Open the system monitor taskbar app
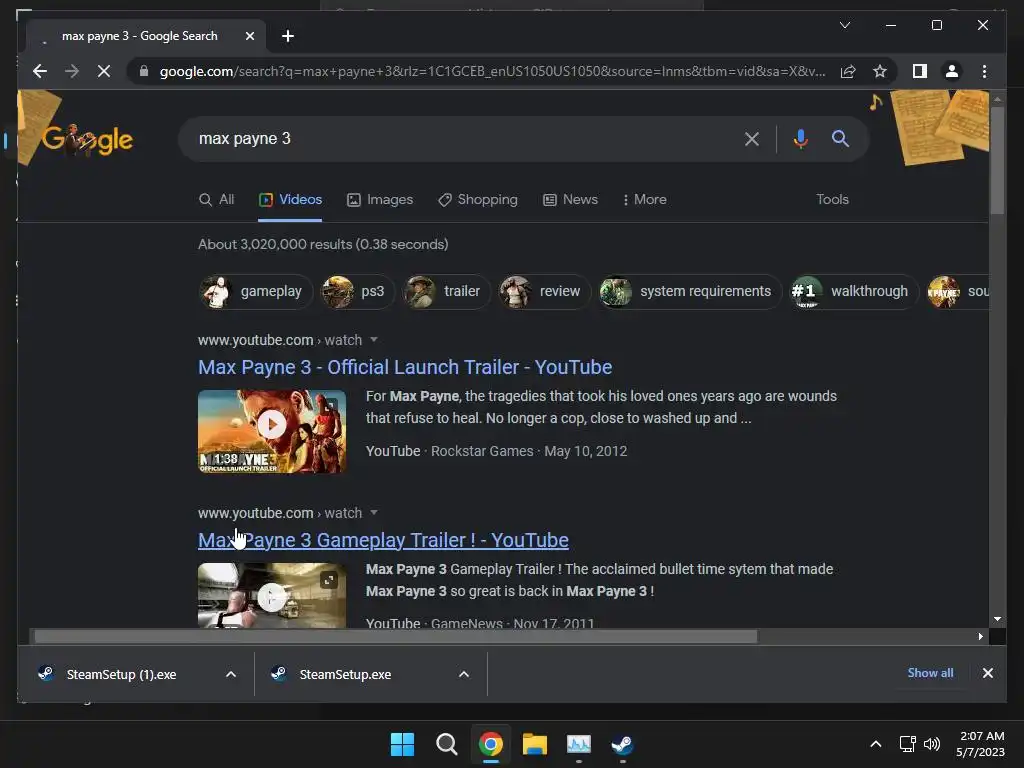 click(579, 744)
